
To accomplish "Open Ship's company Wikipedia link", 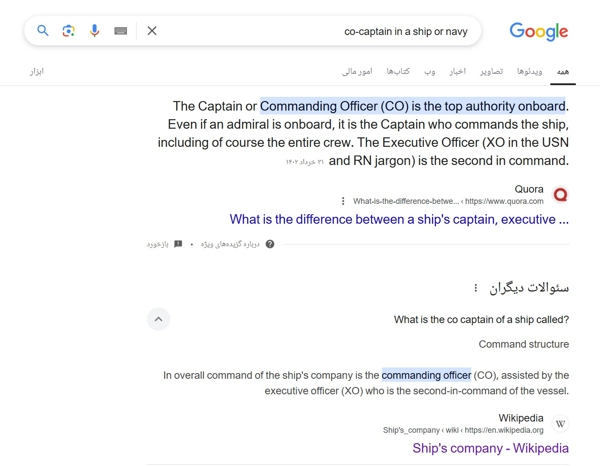I will click(490, 448).
